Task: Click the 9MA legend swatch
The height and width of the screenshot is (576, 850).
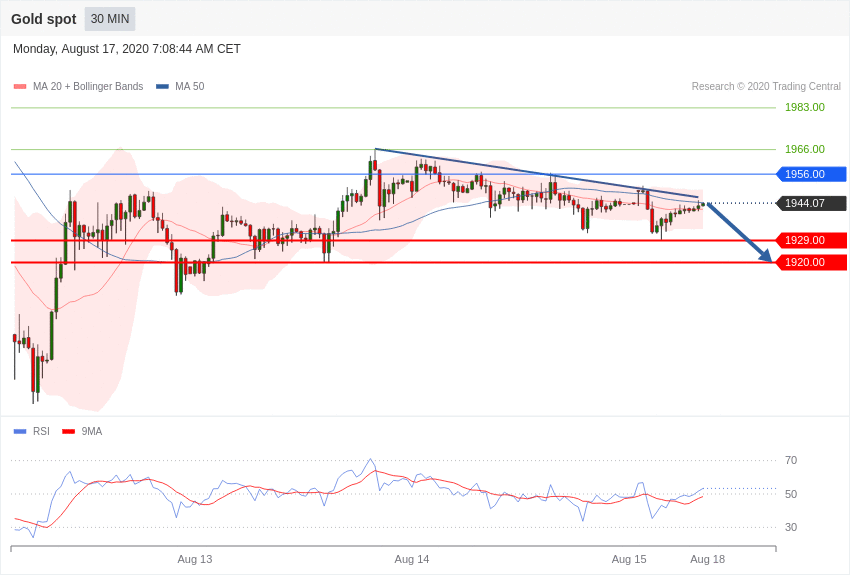Action: click(69, 432)
